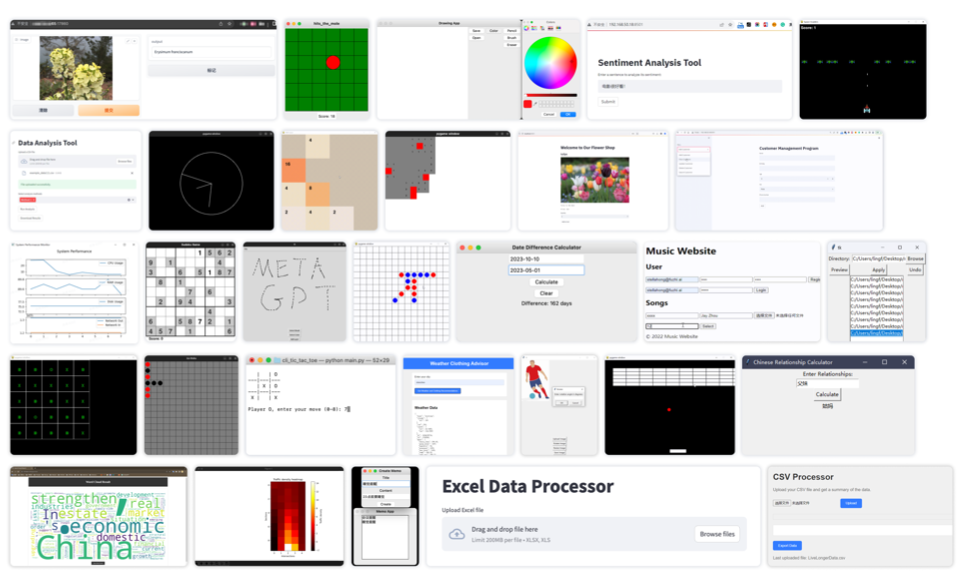Viewport: 966px width, 574px height.
Task: Submit the sentence in Sentiment Analysis Tool
Action: [x=608, y=102]
